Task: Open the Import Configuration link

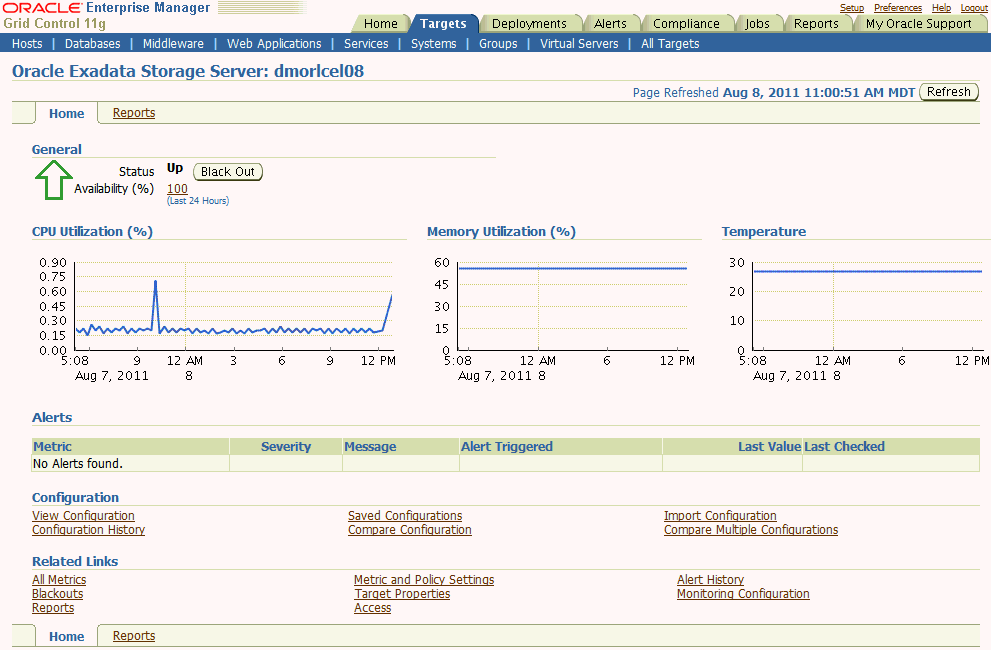Action: pyautogui.click(x=720, y=516)
